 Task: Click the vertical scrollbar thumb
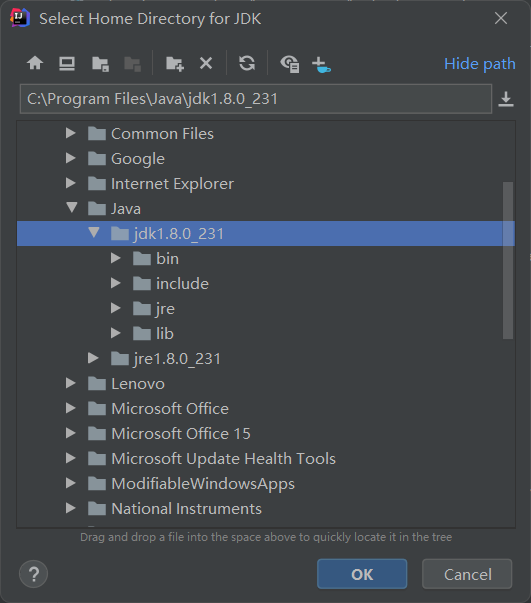[508, 260]
